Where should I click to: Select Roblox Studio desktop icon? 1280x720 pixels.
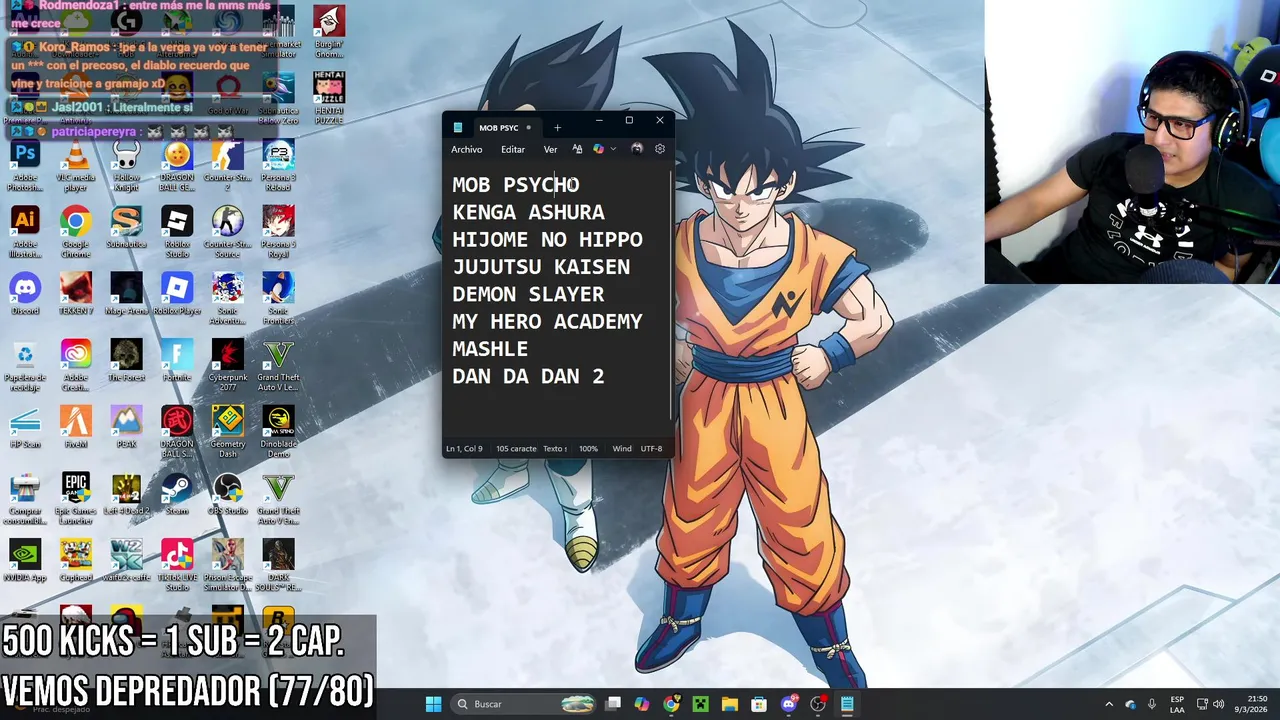177,233
